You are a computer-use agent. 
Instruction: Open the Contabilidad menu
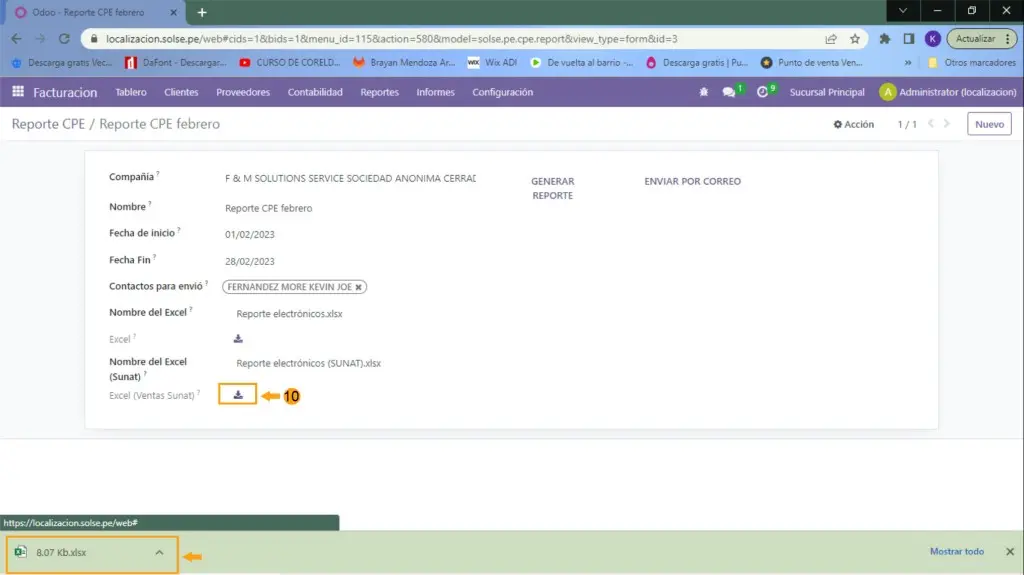pyautogui.click(x=315, y=92)
